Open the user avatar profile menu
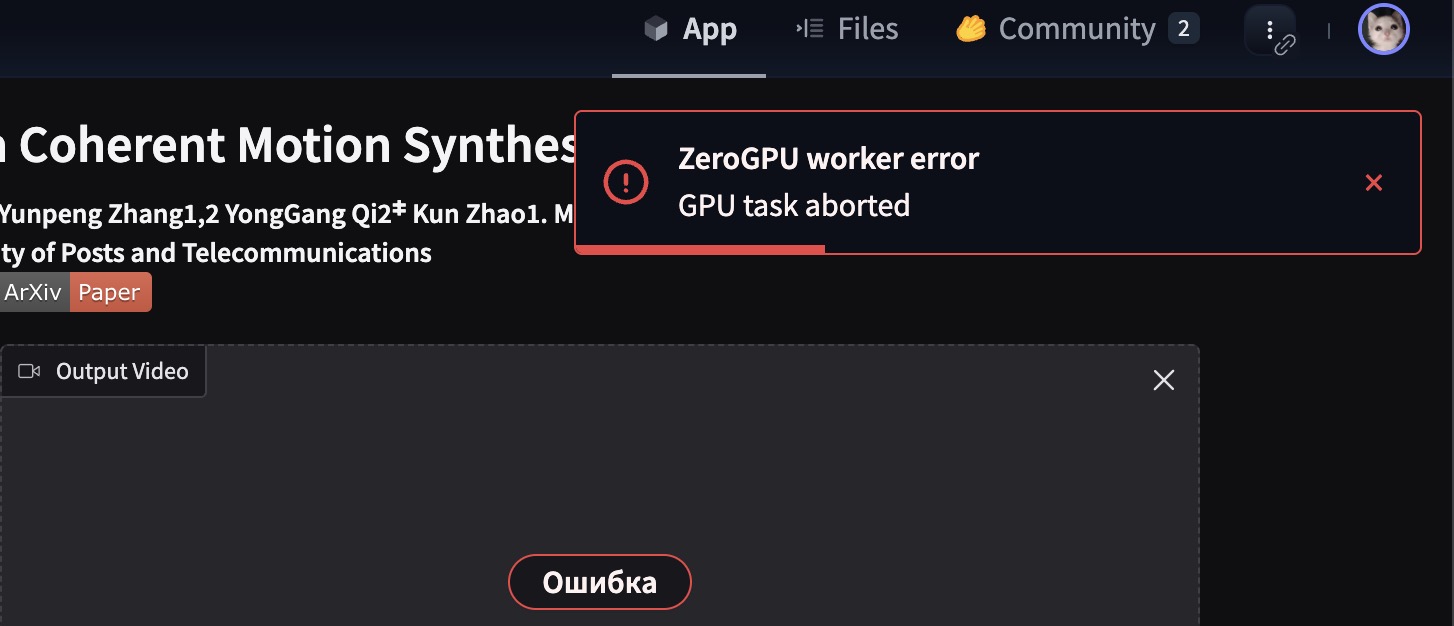 [1383, 30]
